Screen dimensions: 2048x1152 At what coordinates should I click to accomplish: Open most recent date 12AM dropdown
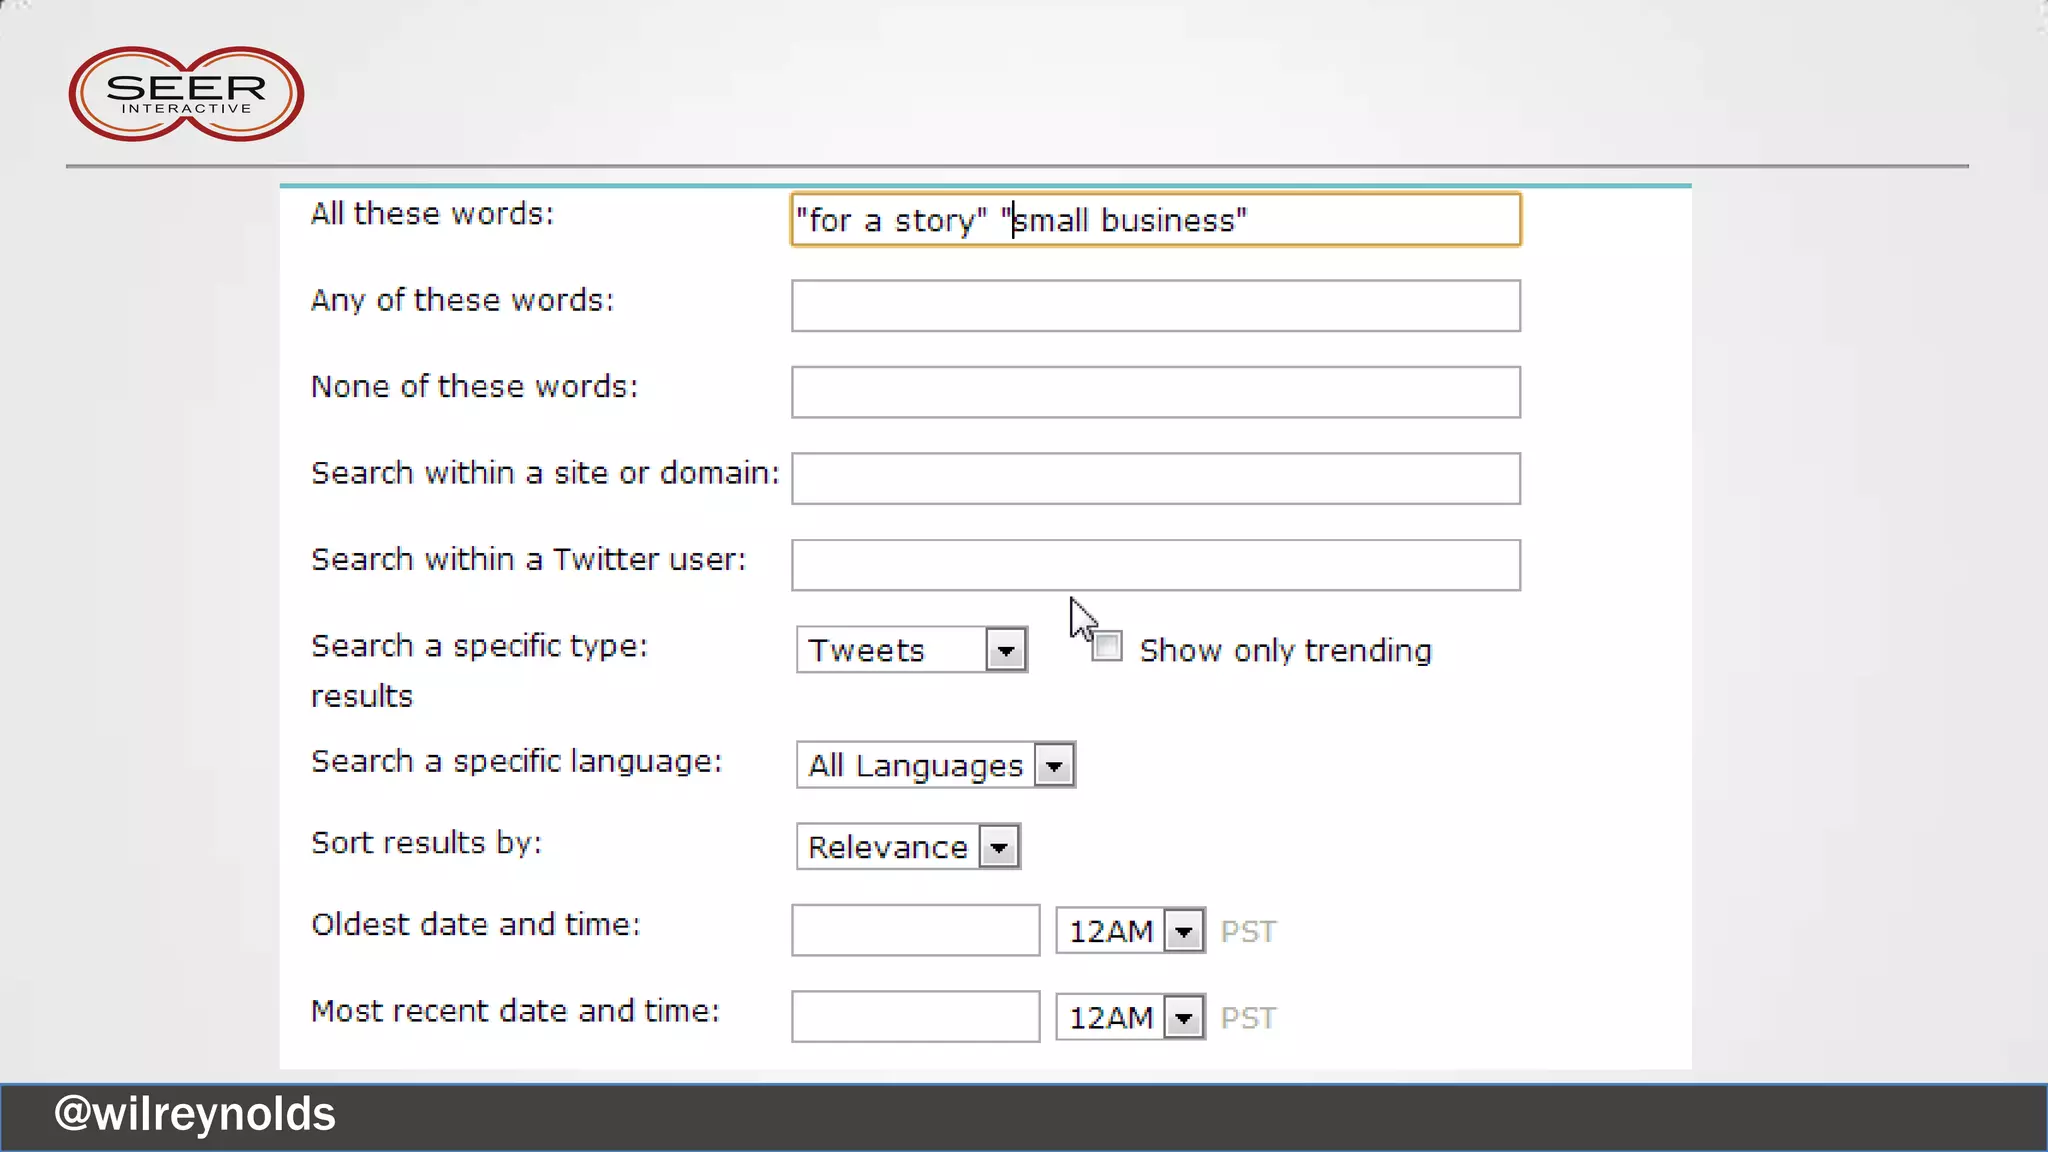click(1184, 1018)
